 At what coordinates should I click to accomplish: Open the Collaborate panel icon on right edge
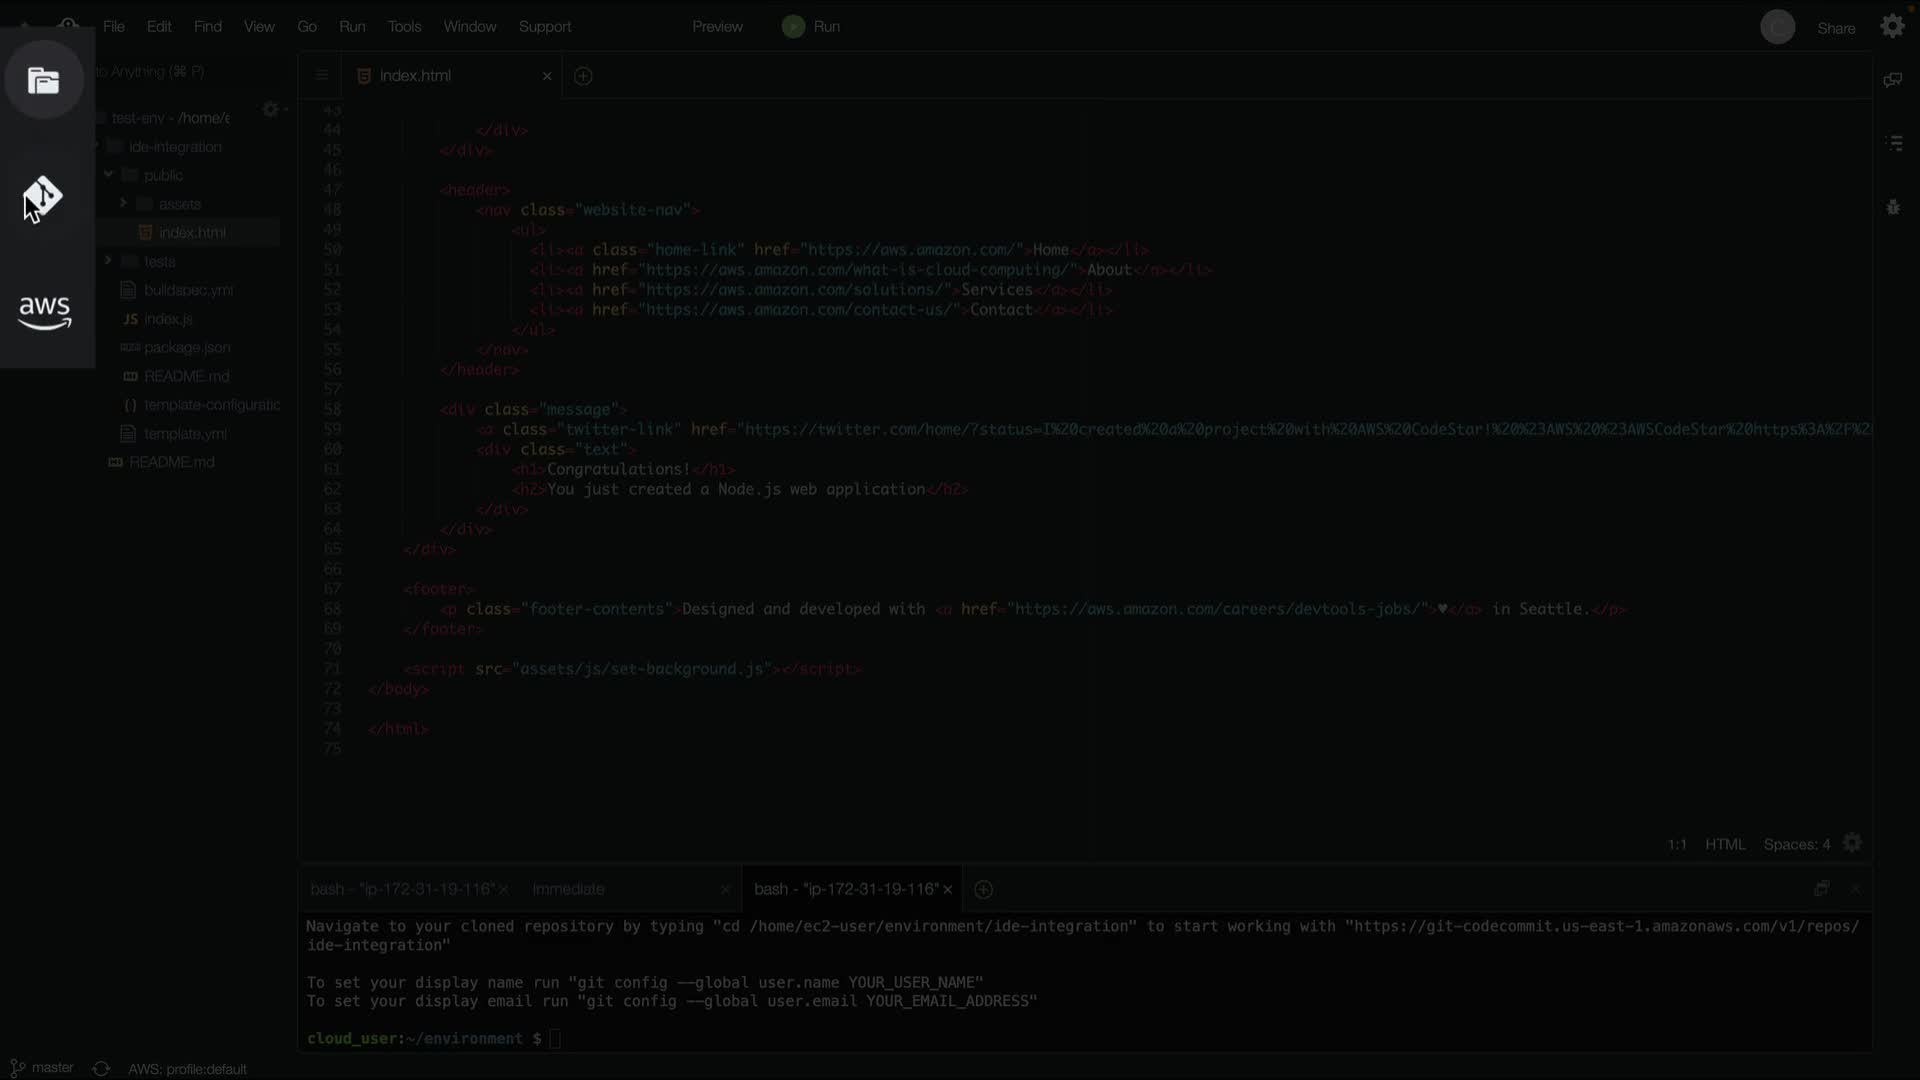1892,80
